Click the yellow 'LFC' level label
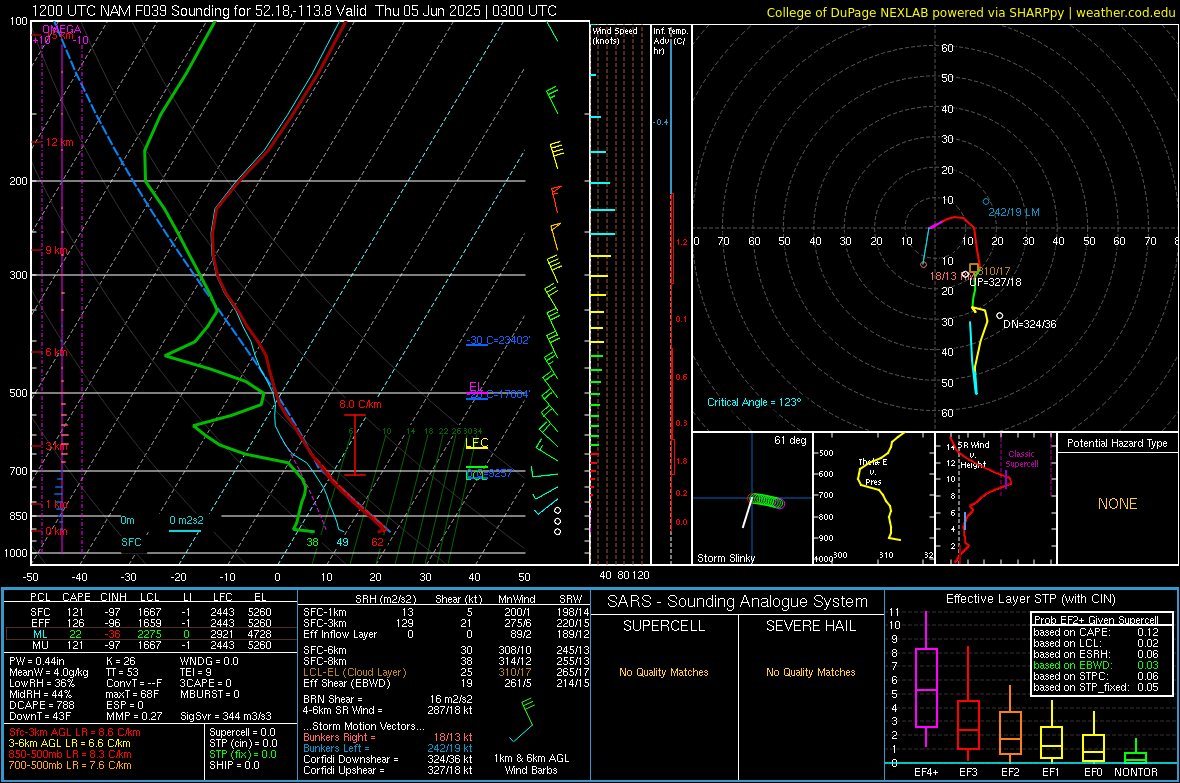 tap(476, 443)
